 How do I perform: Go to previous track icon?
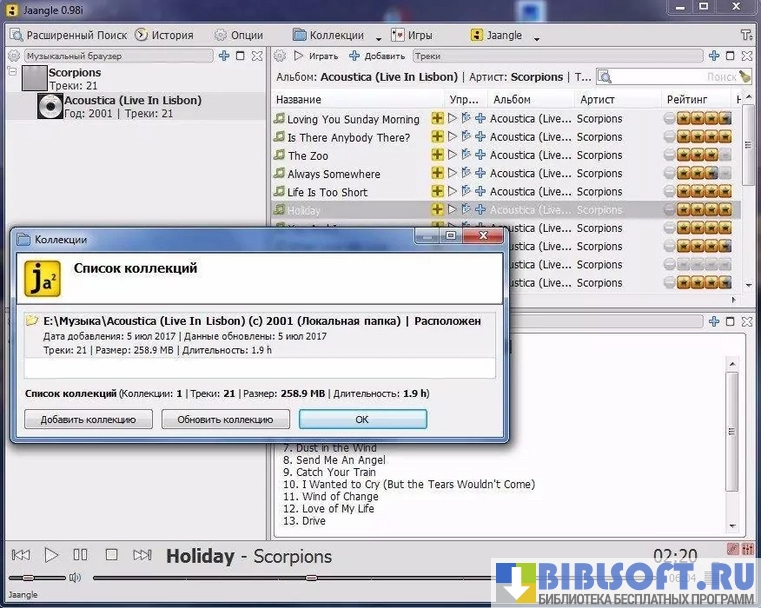tap(20, 555)
